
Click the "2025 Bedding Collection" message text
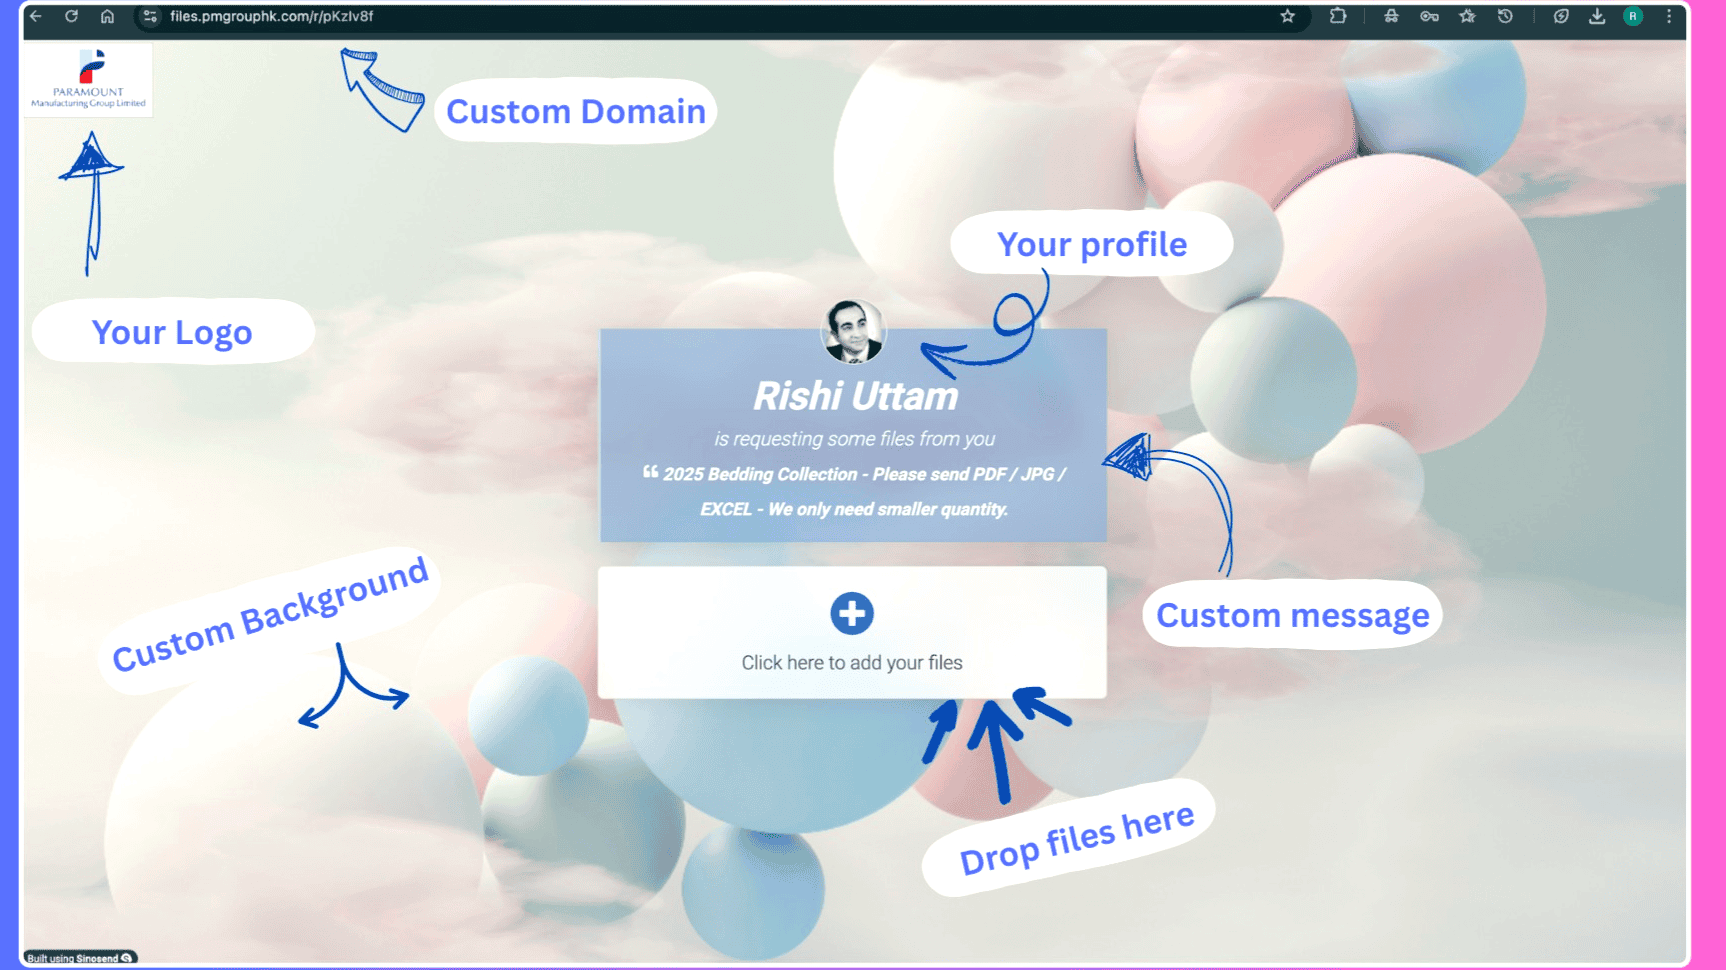click(854, 492)
